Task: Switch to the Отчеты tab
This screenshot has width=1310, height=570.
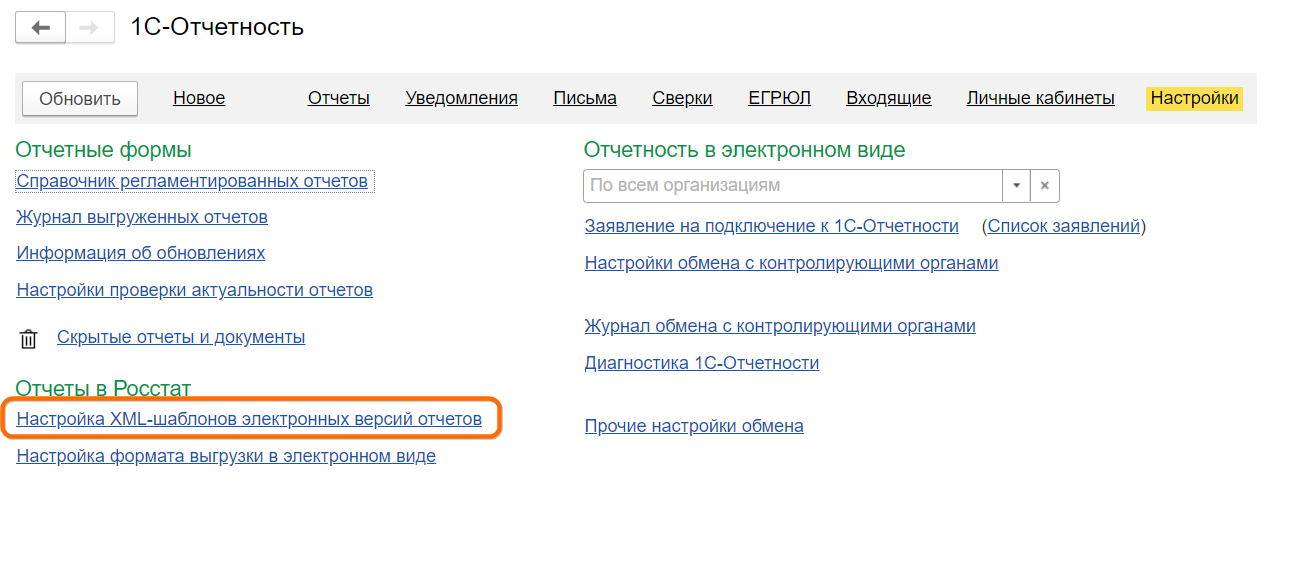Action: [339, 98]
